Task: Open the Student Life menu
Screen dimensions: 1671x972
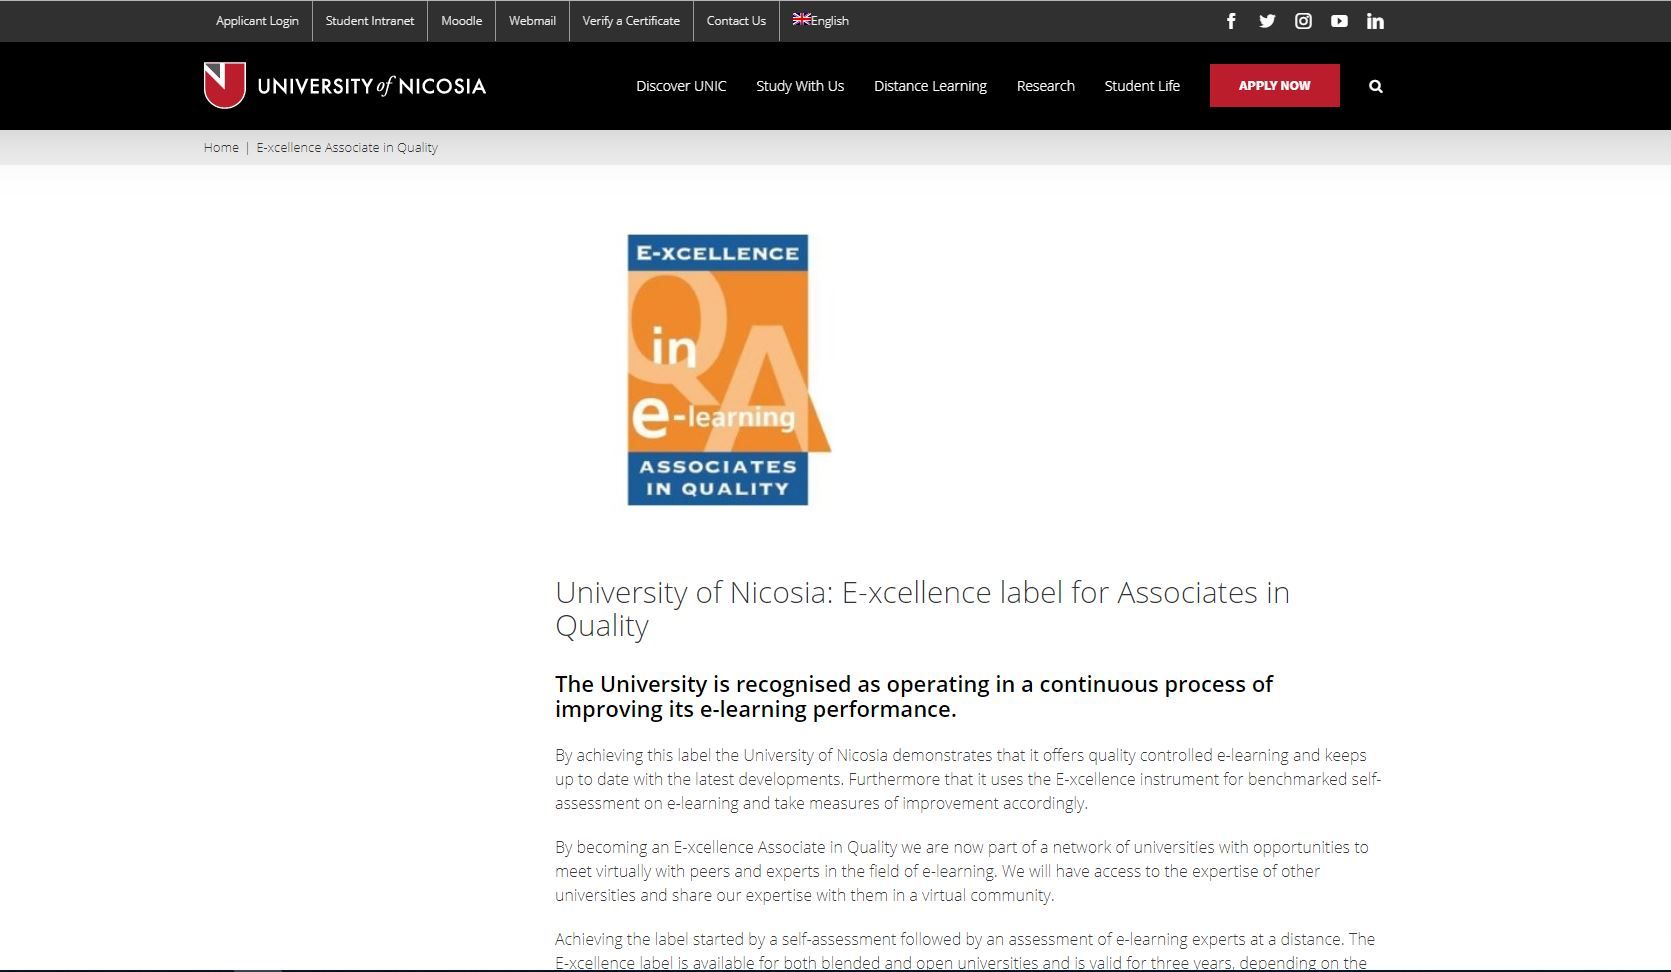Action: pos(1142,86)
